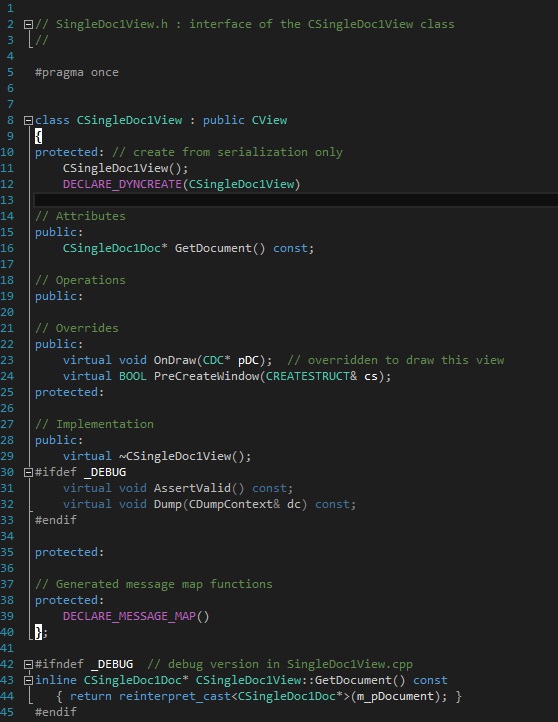Select the CView base class name
558x722 pixels.
pos(269,120)
